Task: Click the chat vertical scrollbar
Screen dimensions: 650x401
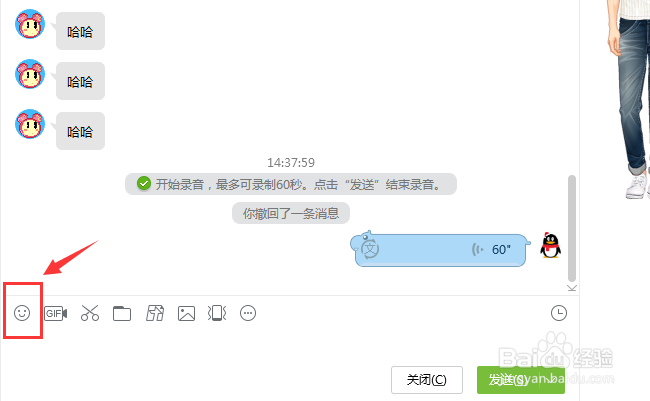Action: pos(572,228)
